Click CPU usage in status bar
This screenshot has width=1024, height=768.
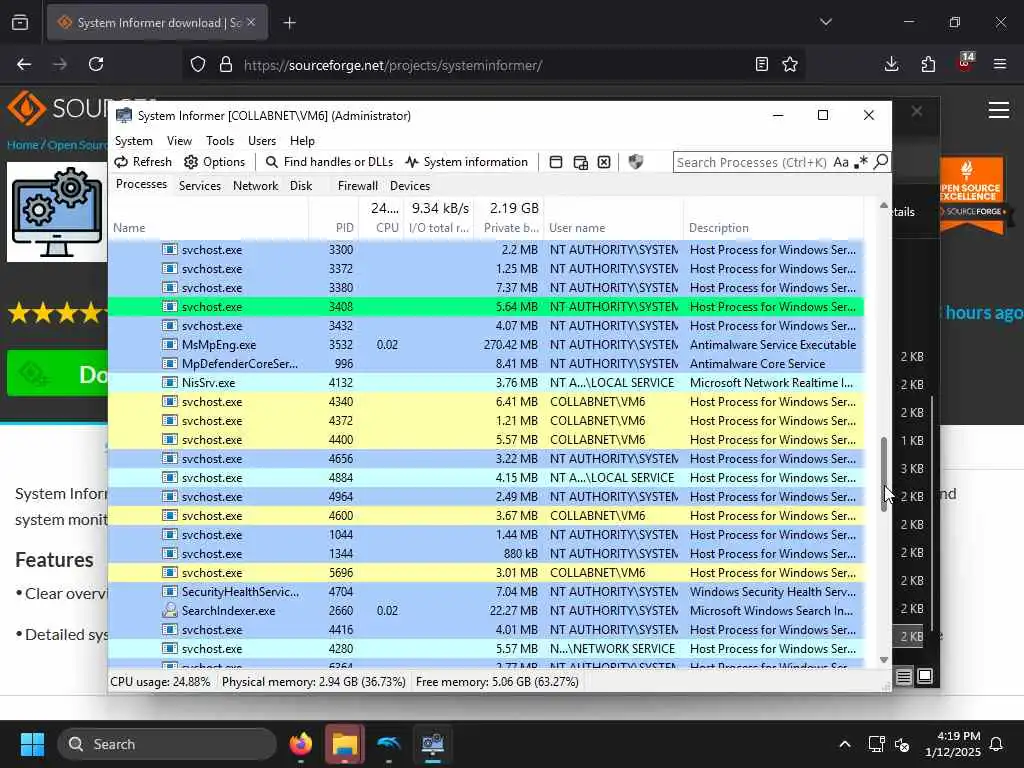click(160, 682)
